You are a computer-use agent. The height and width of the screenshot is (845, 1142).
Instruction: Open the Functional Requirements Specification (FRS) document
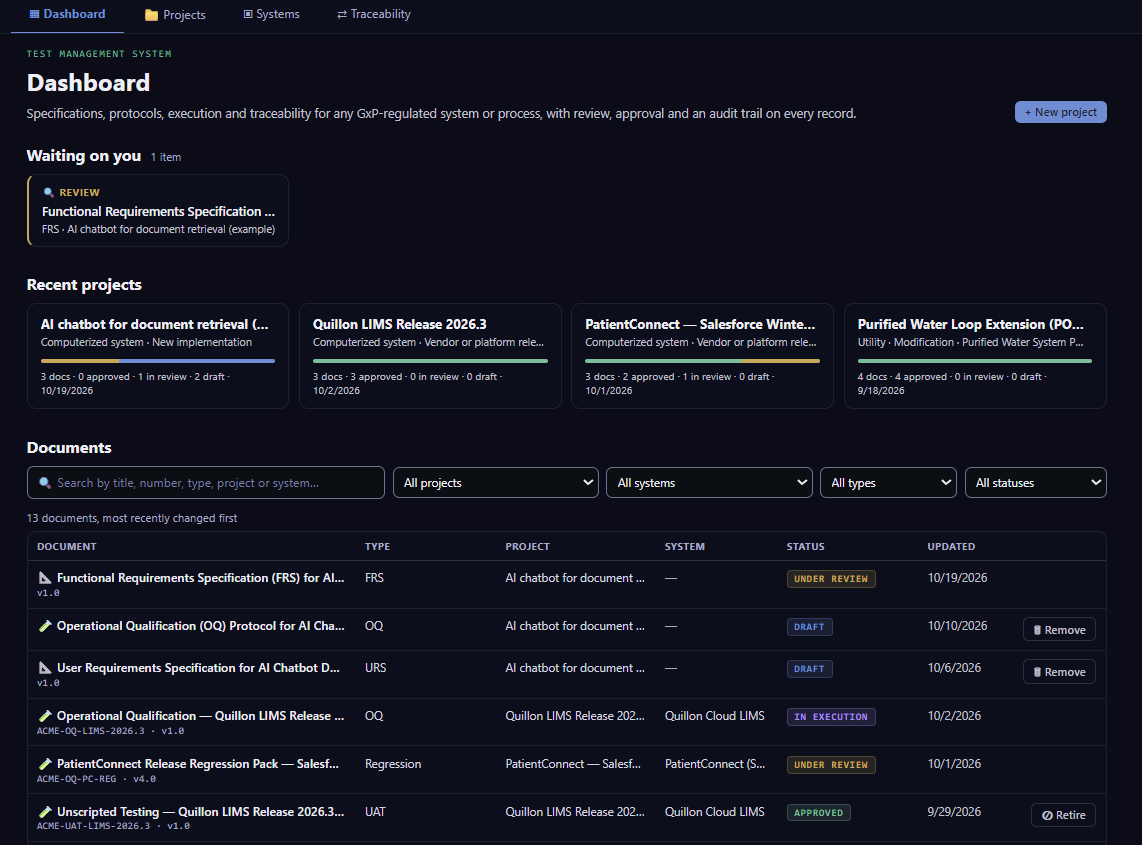click(x=200, y=578)
